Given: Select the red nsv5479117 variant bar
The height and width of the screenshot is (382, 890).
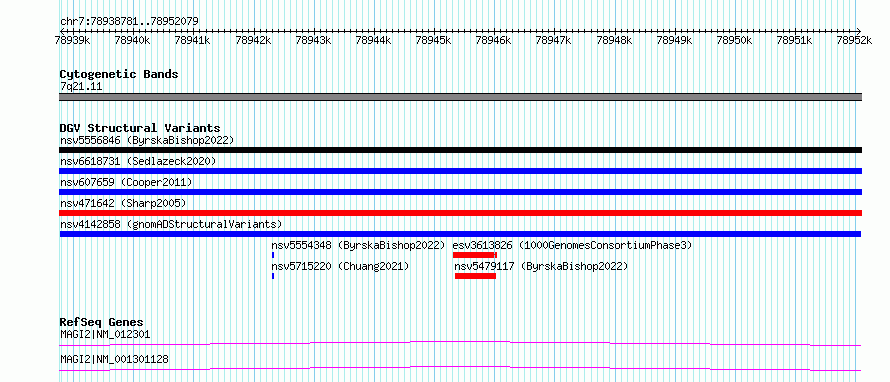Looking at the screenshot, I should click(476, 276).
